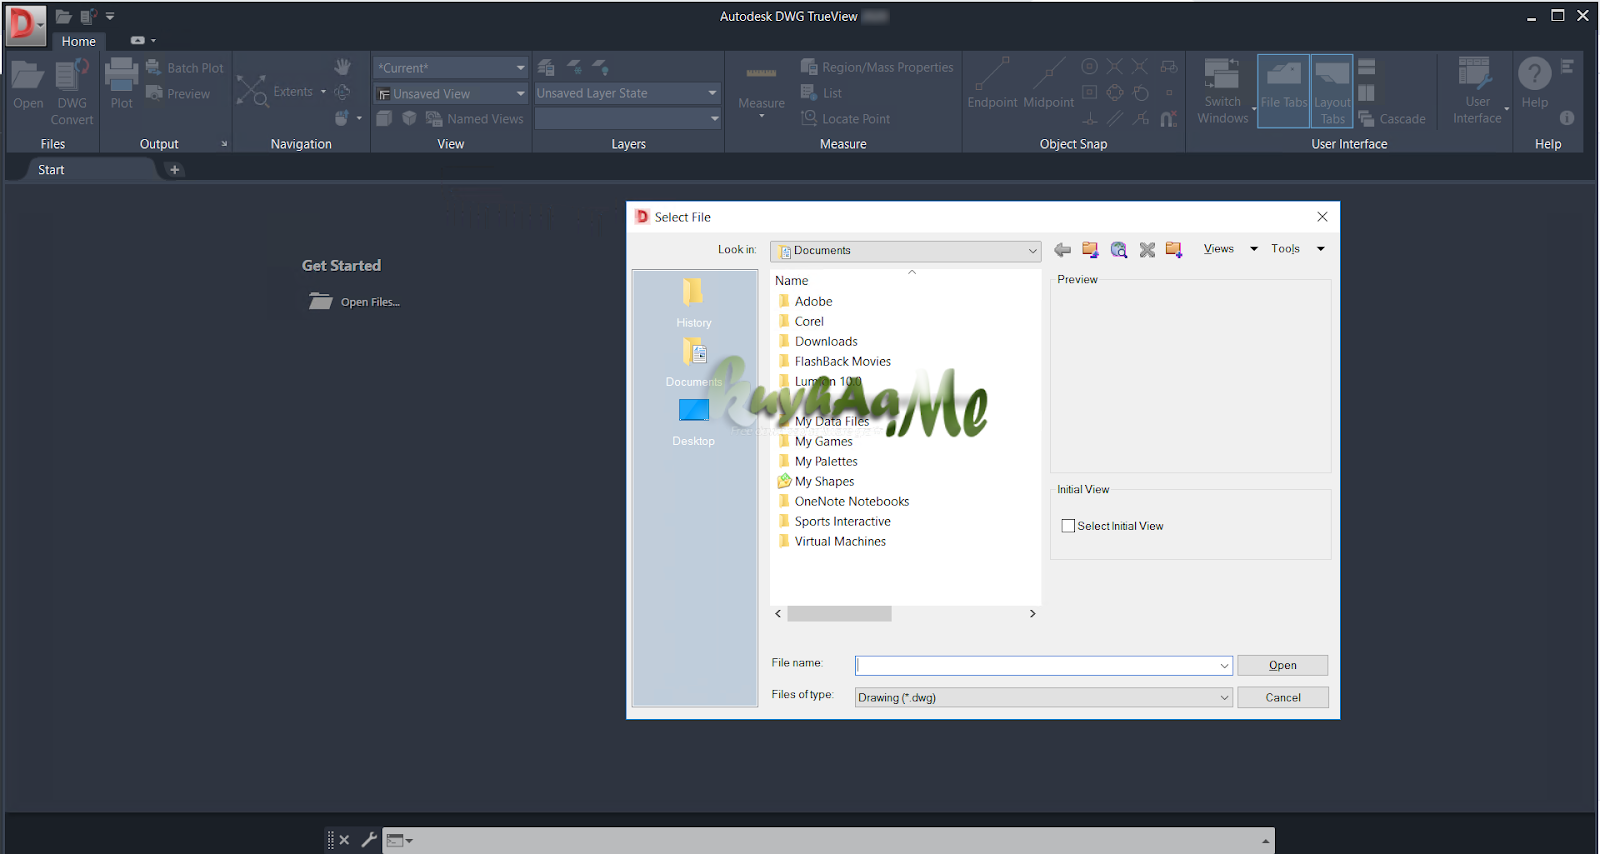Click the Open button in Select File dialog

[x=1283, y=666]
